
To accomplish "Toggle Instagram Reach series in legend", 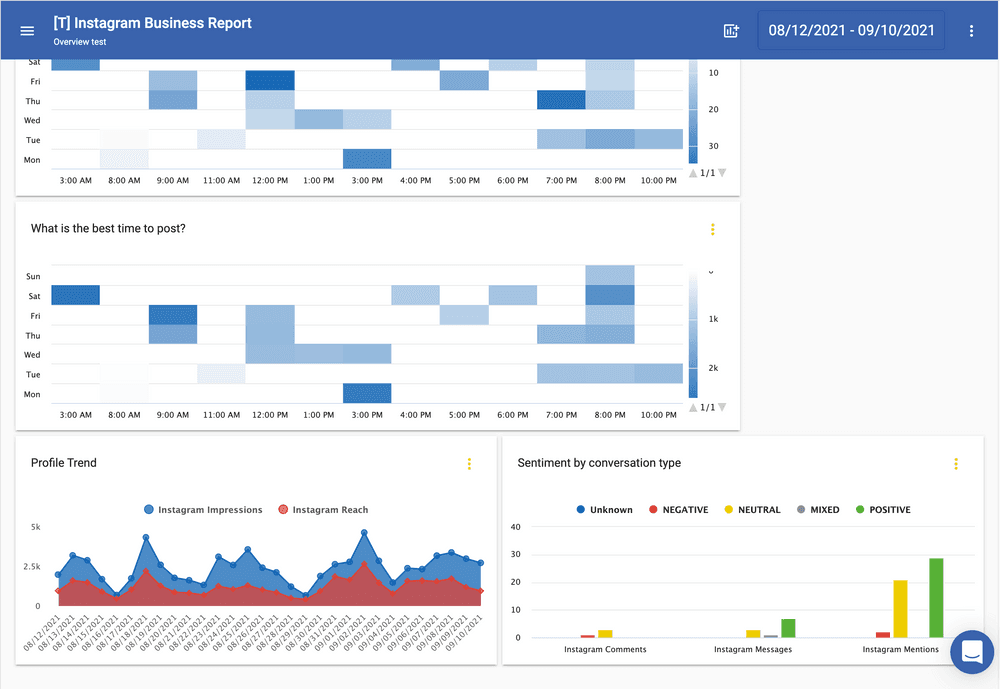I will (x=322, y=510).
